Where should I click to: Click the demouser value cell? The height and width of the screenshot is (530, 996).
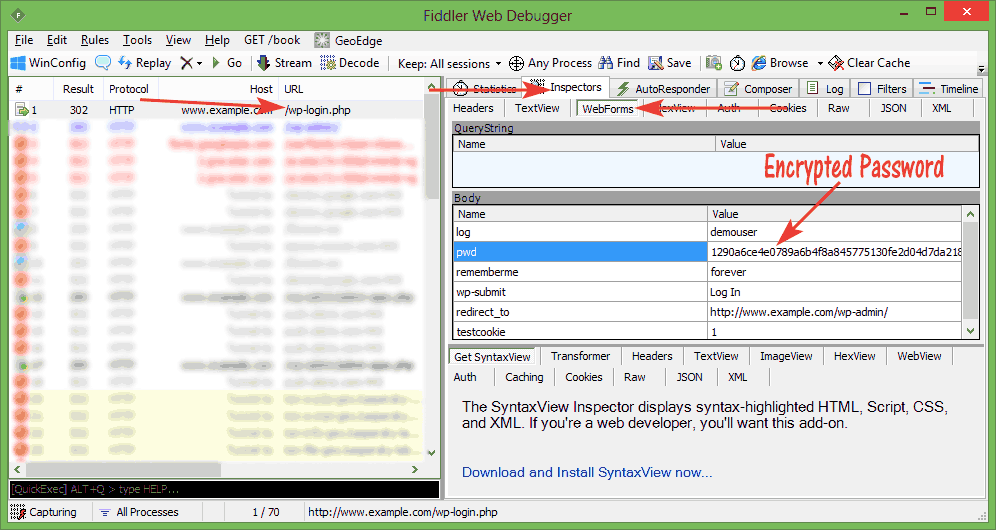(835, 232)
